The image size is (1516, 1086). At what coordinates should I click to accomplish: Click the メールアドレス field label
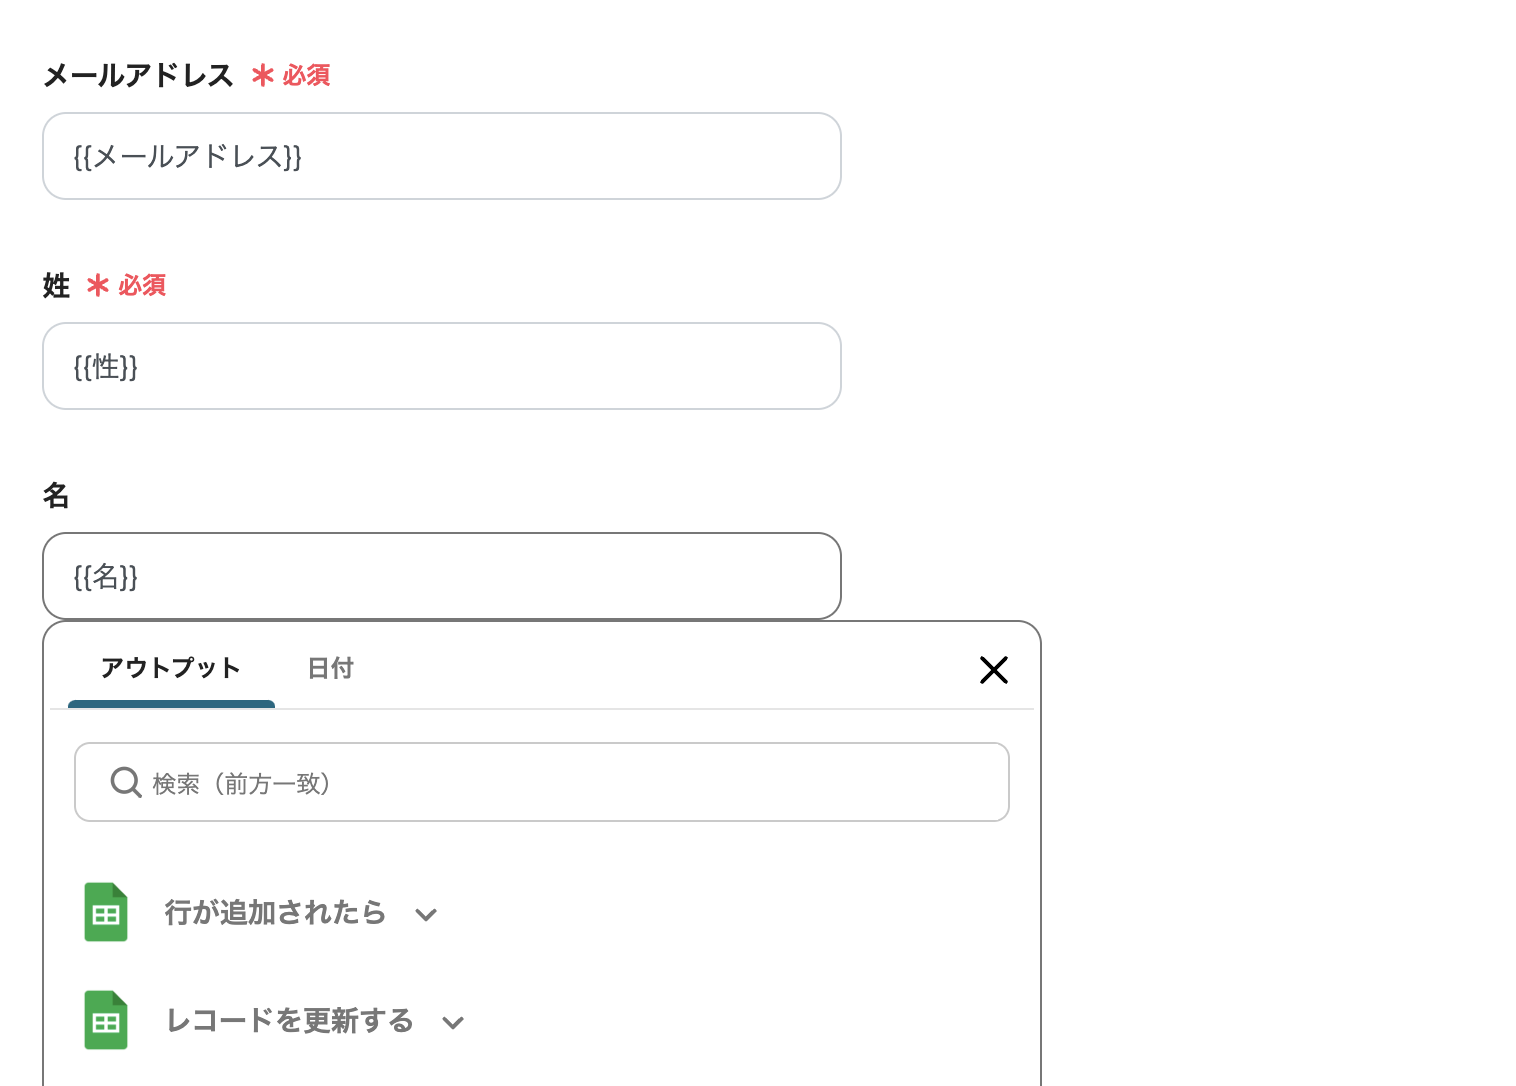click(138, 75)
